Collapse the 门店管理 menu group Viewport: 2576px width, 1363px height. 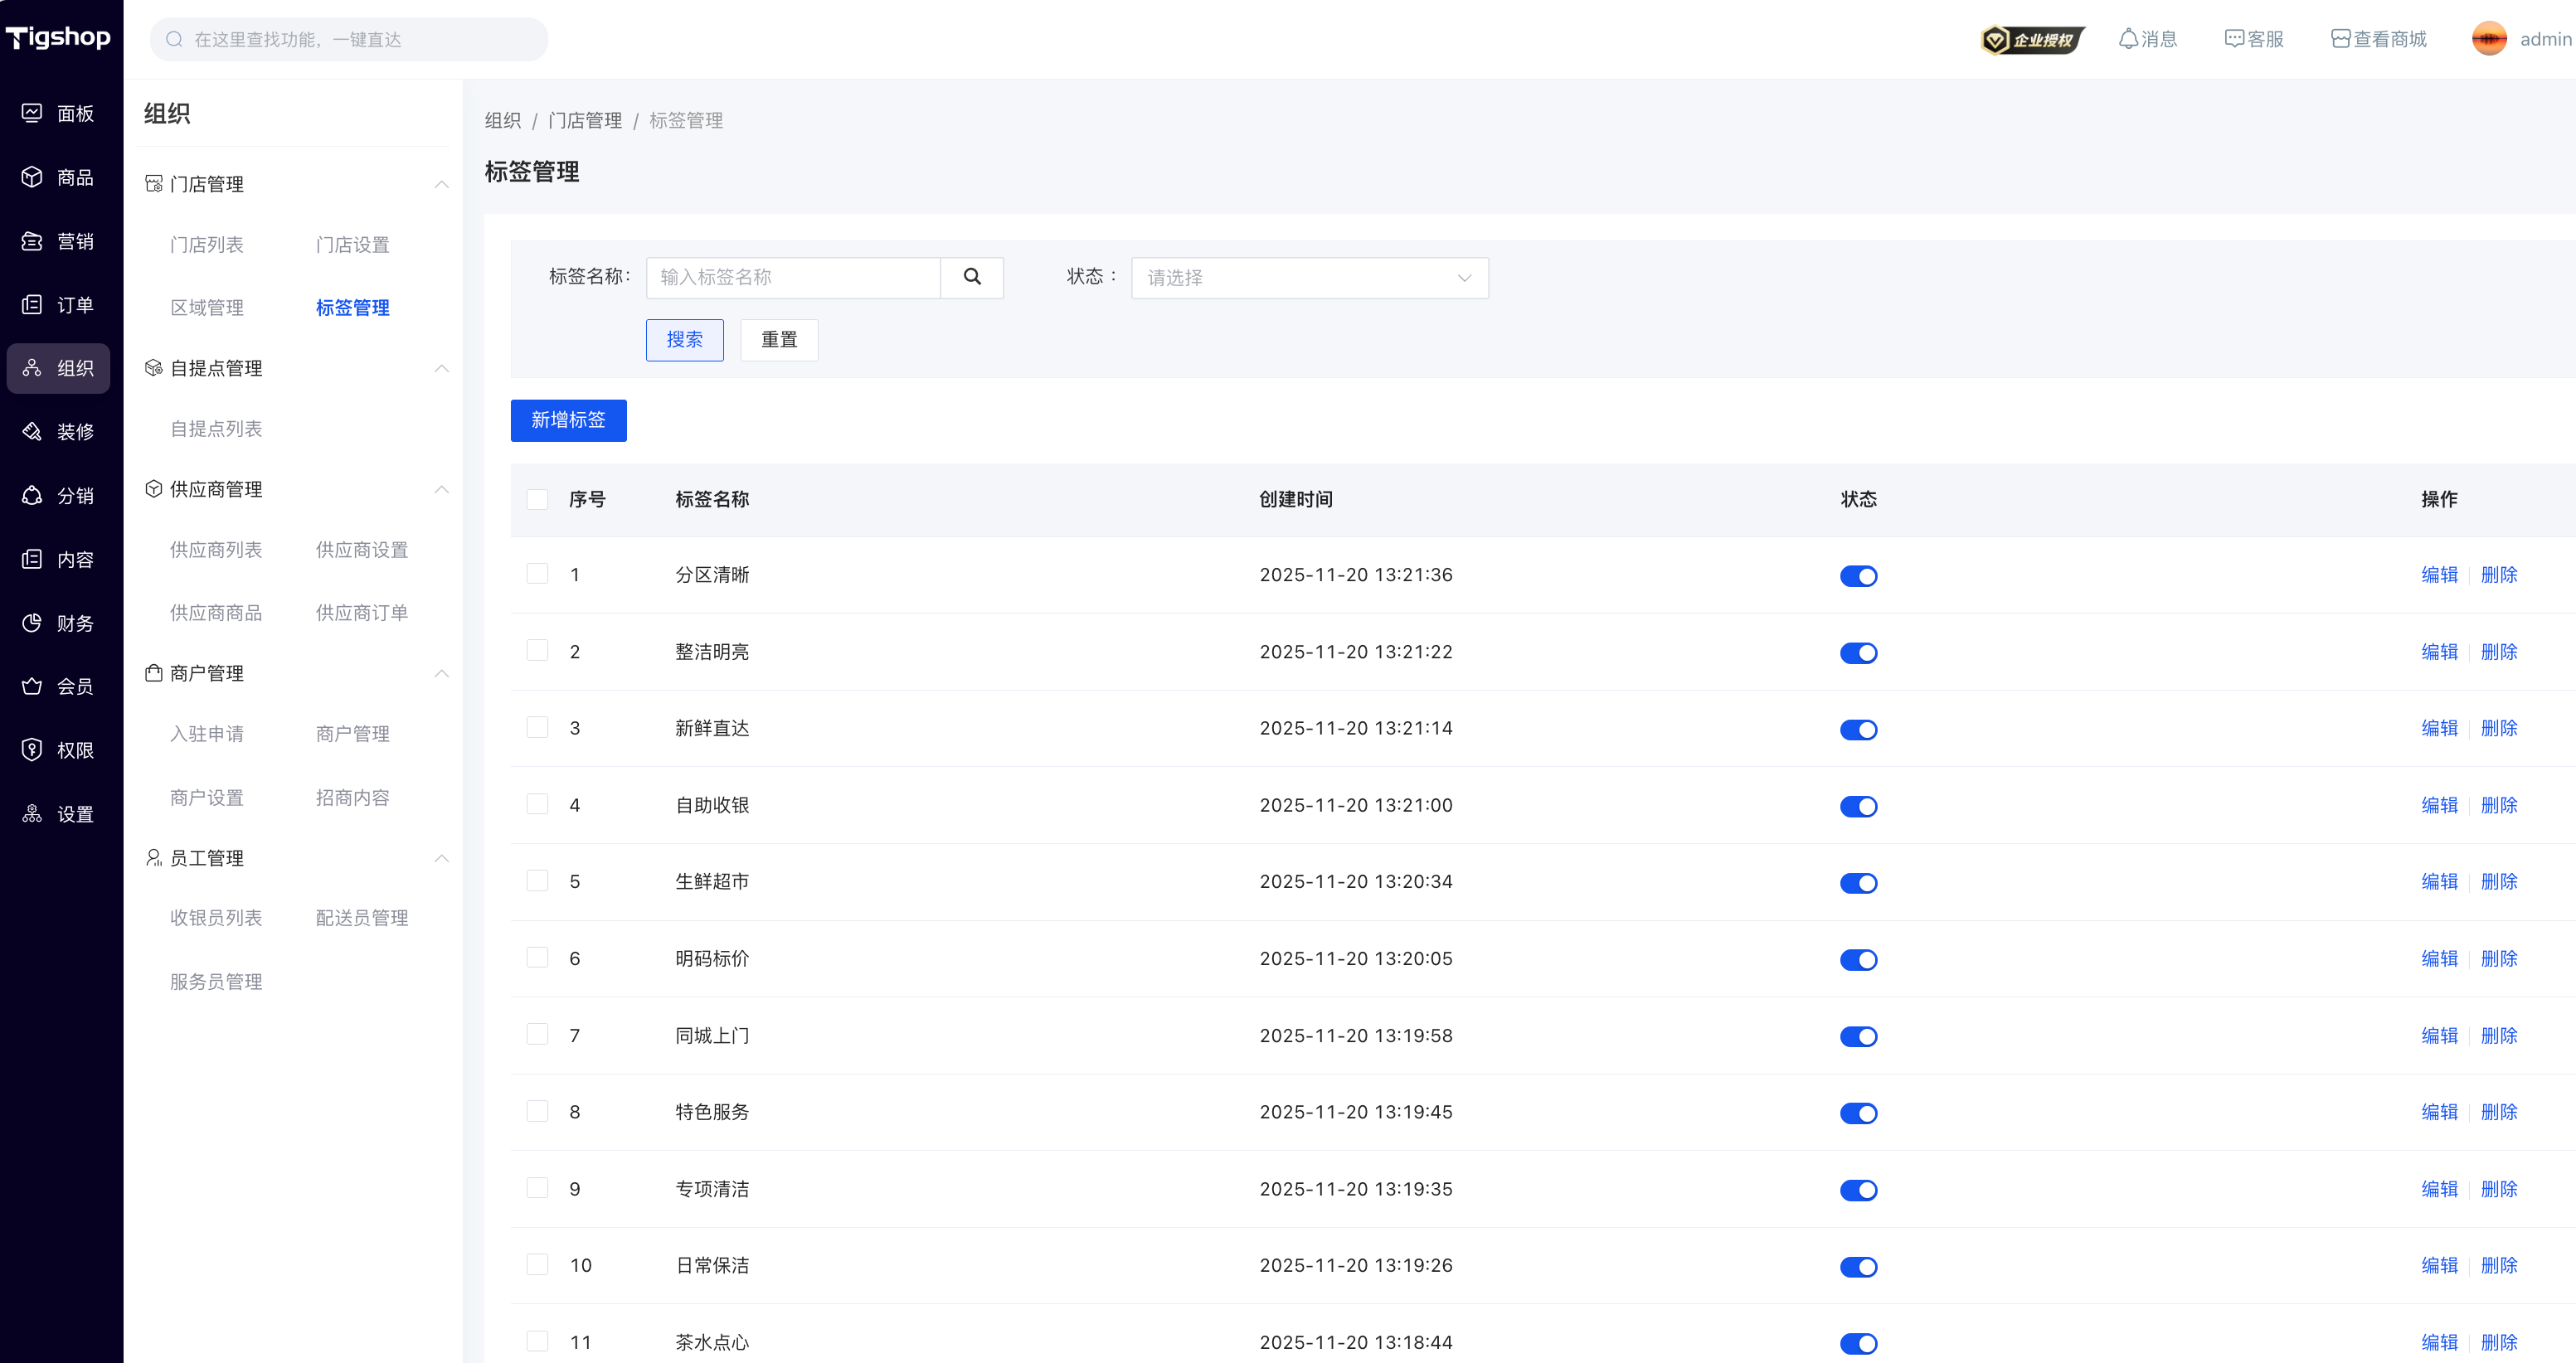pos(441,184)
